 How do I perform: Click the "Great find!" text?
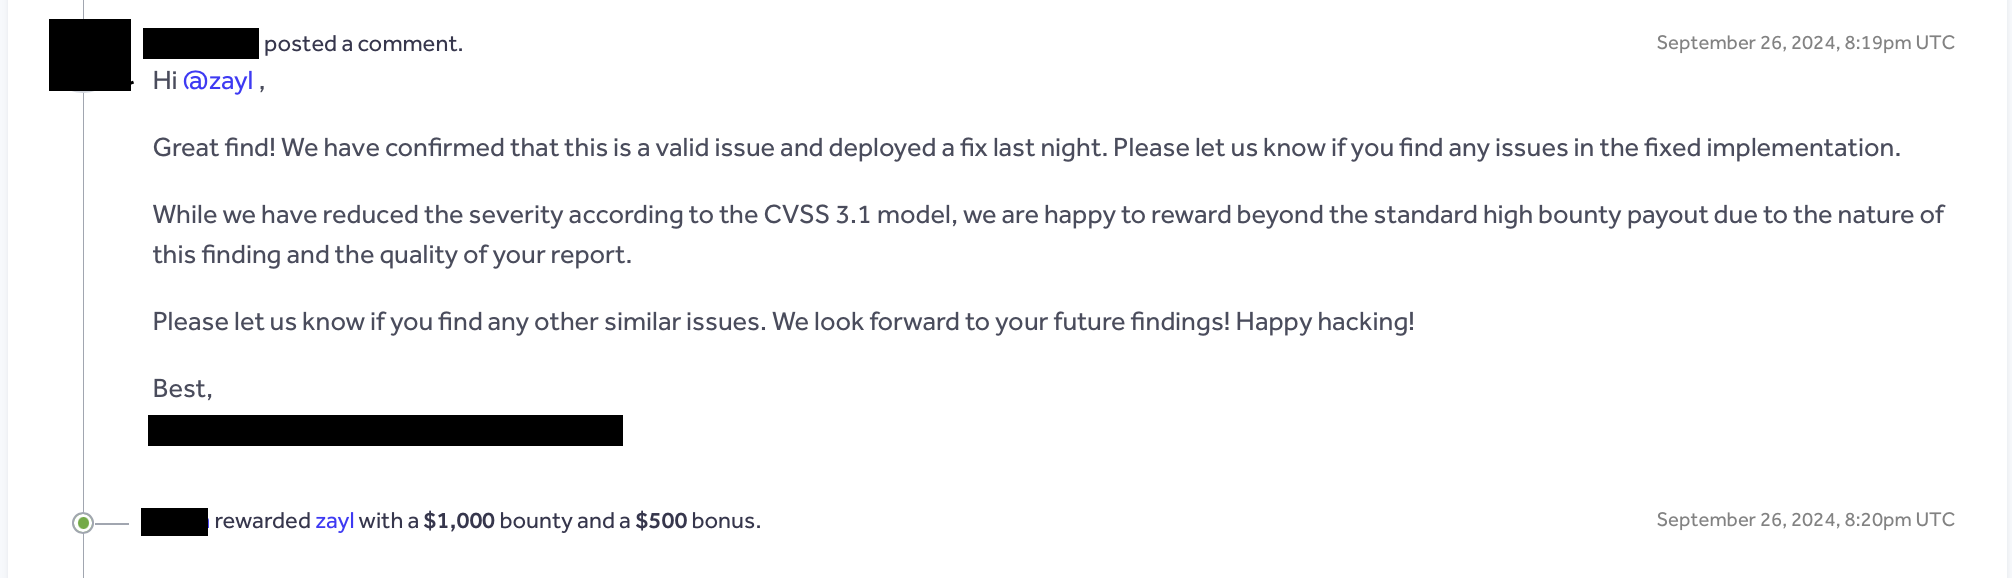(x=214, y=148)
